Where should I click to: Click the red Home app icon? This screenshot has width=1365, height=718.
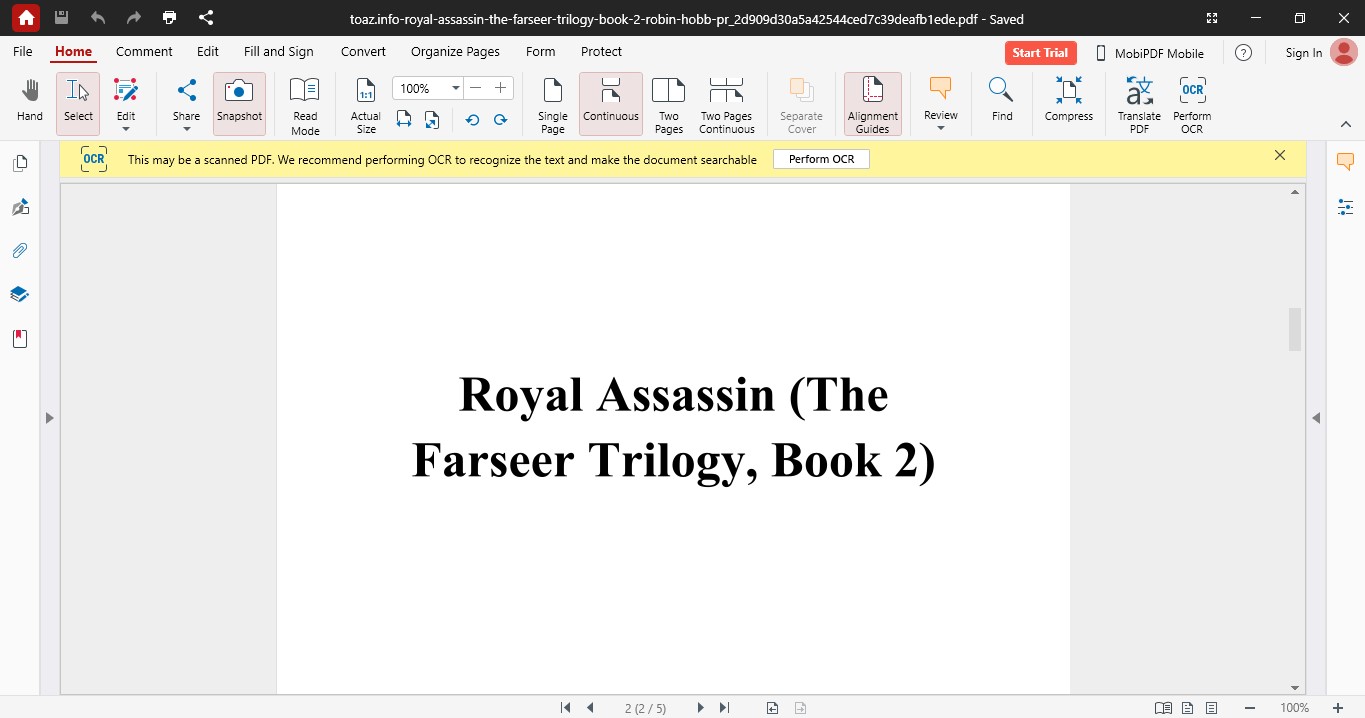coord(26,18)
